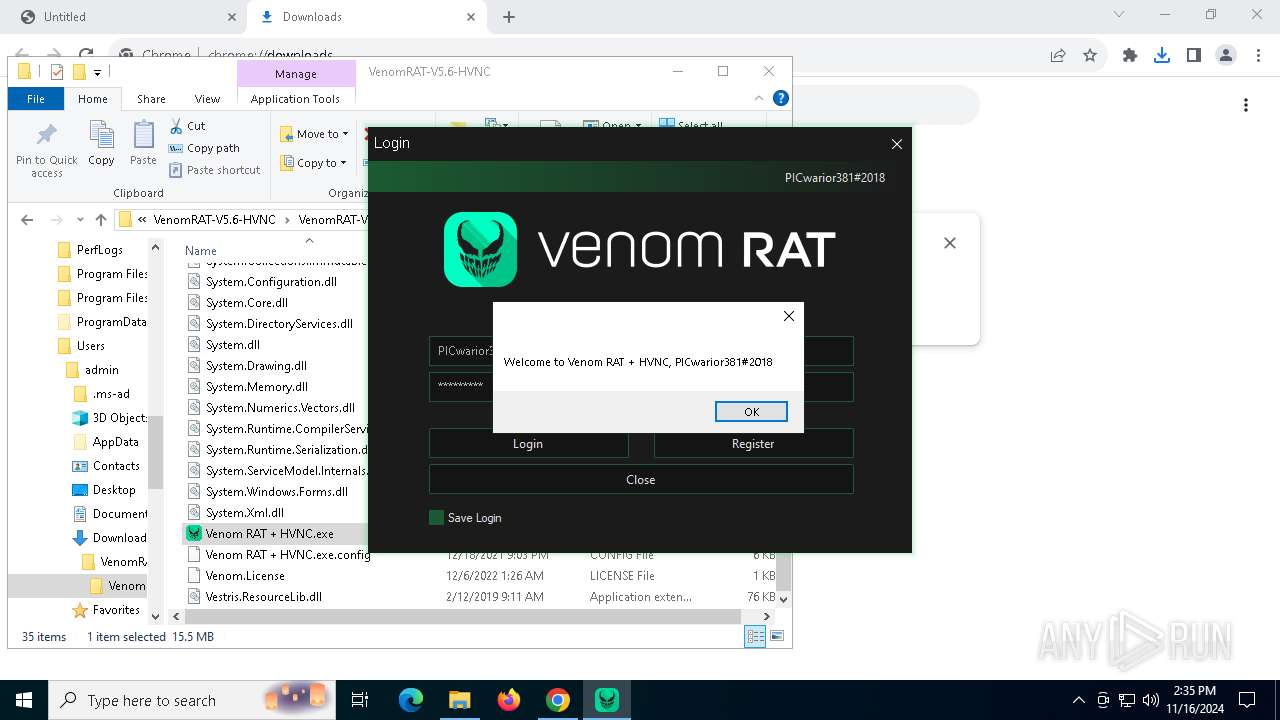Viewport: 1280px width, 720px height.
Task: Click the Name column header
Action: (x=201, y=251)
